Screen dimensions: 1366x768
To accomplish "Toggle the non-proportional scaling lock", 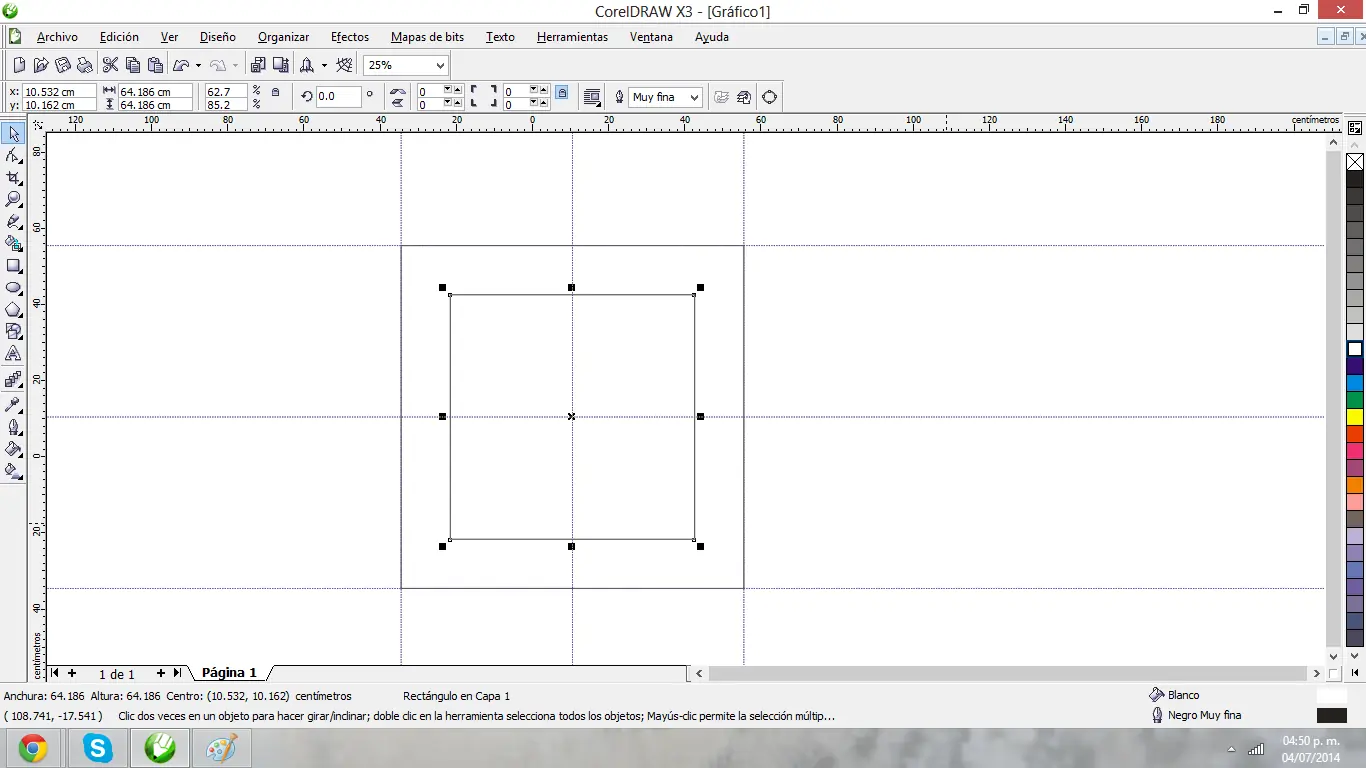I will tap(276, 92).
